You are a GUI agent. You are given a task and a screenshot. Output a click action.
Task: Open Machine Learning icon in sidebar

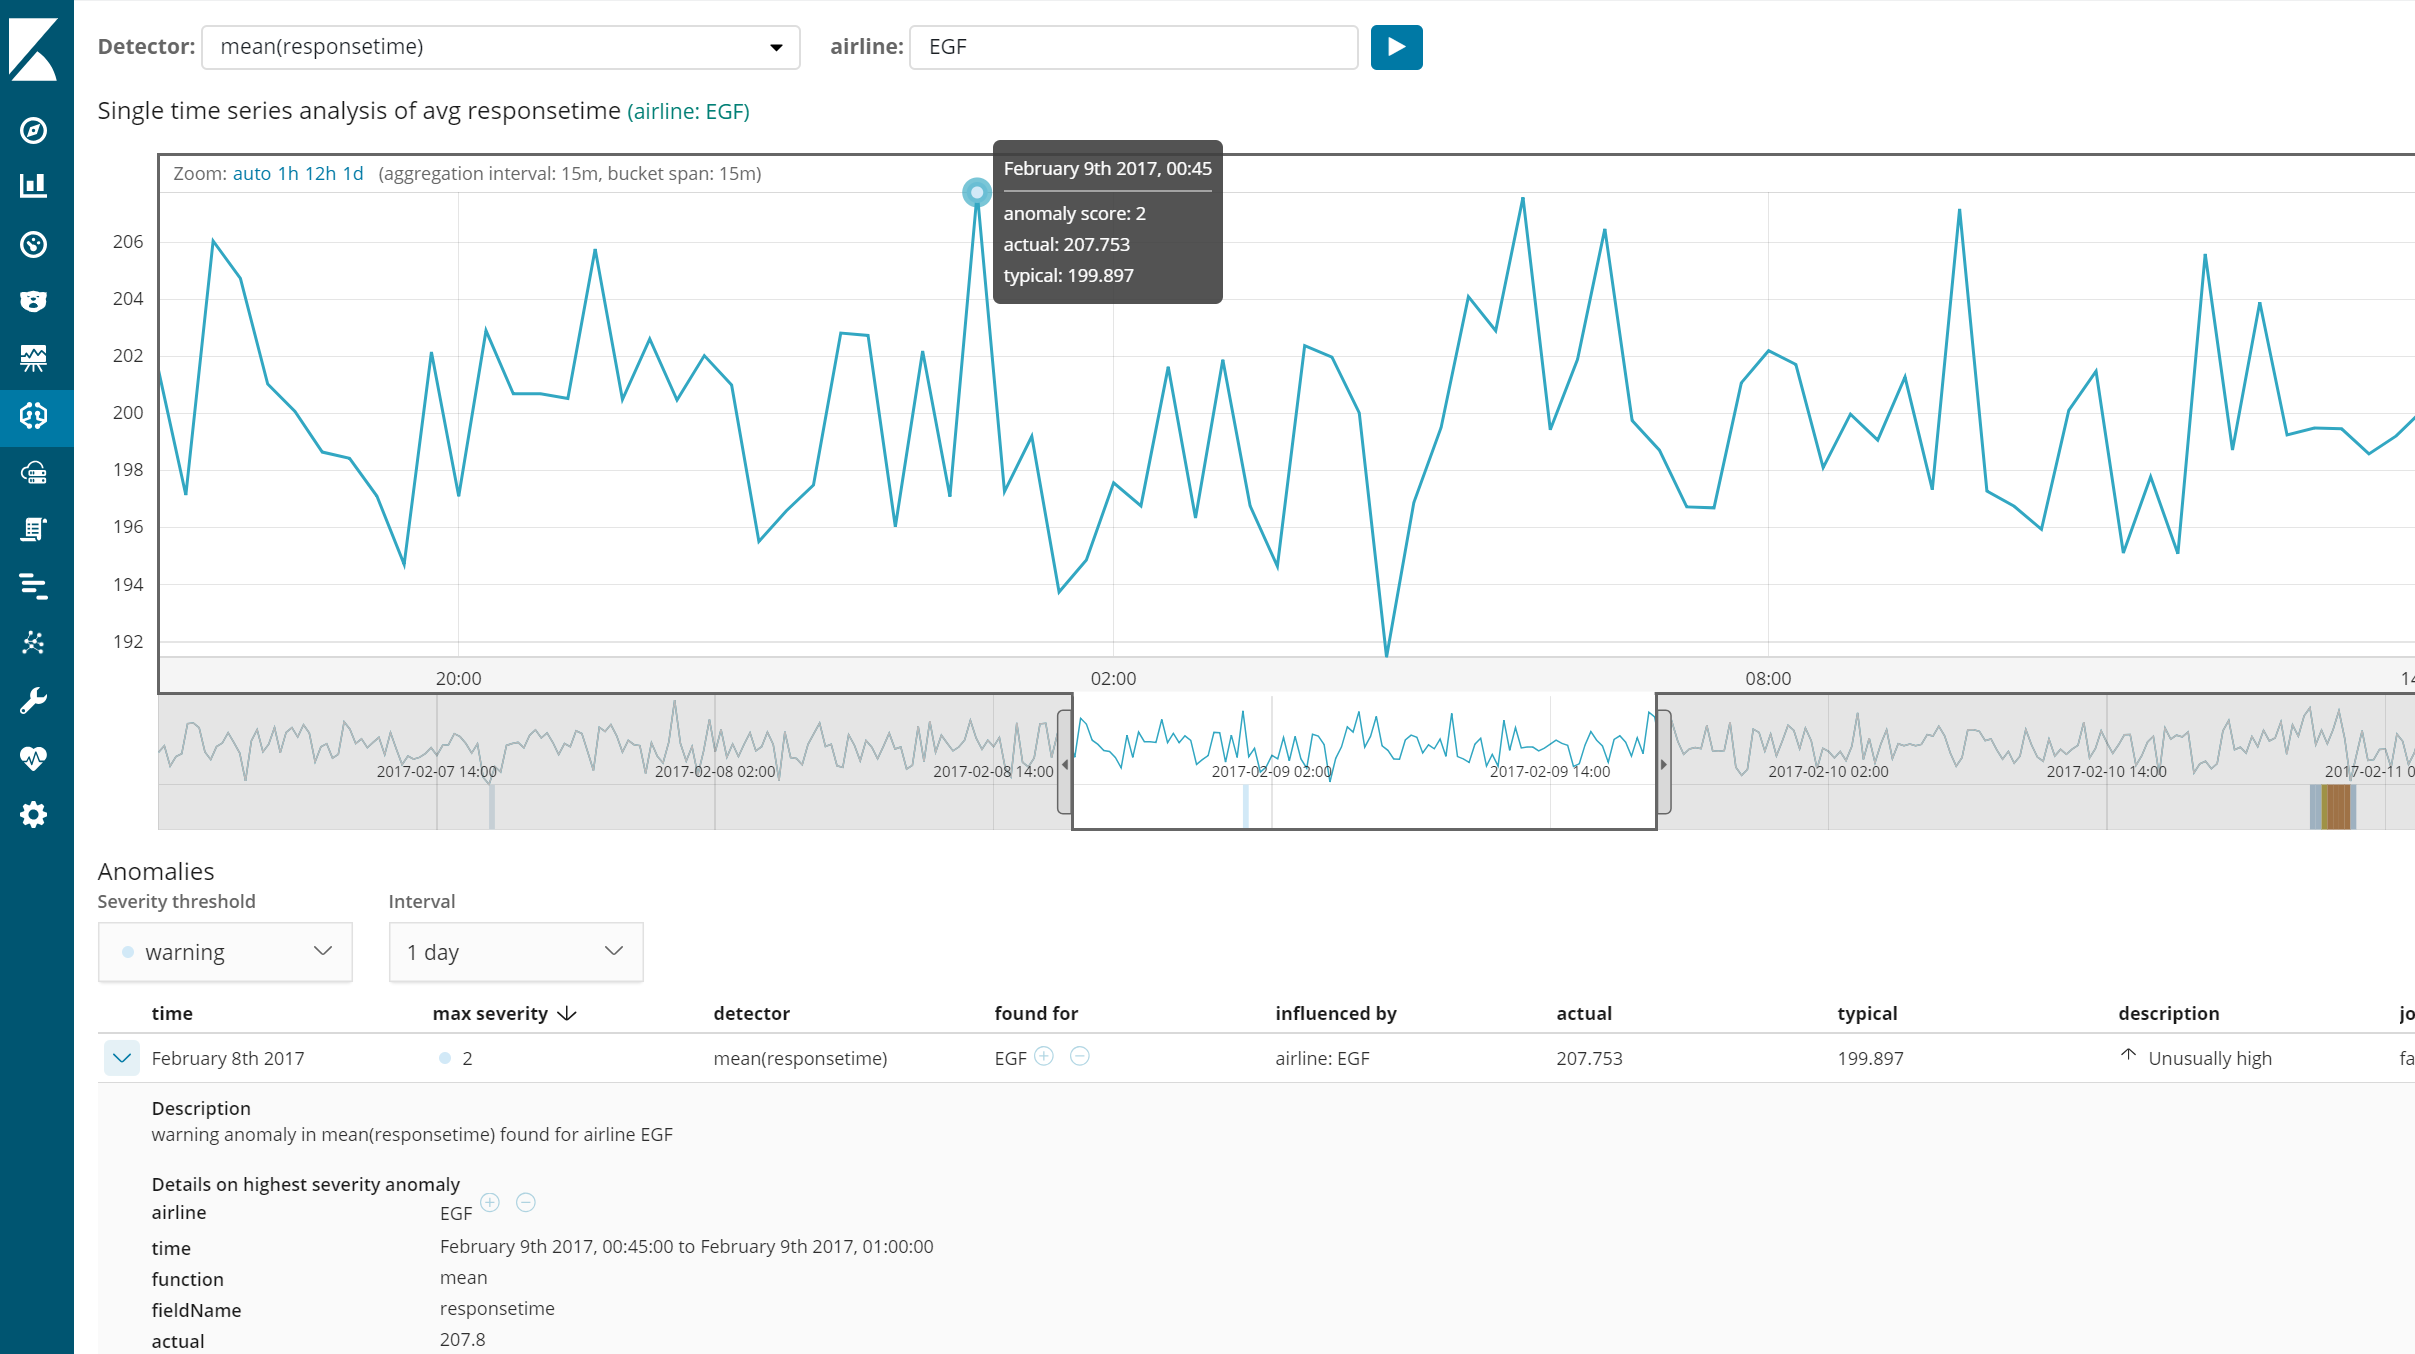tap(34, 416)
